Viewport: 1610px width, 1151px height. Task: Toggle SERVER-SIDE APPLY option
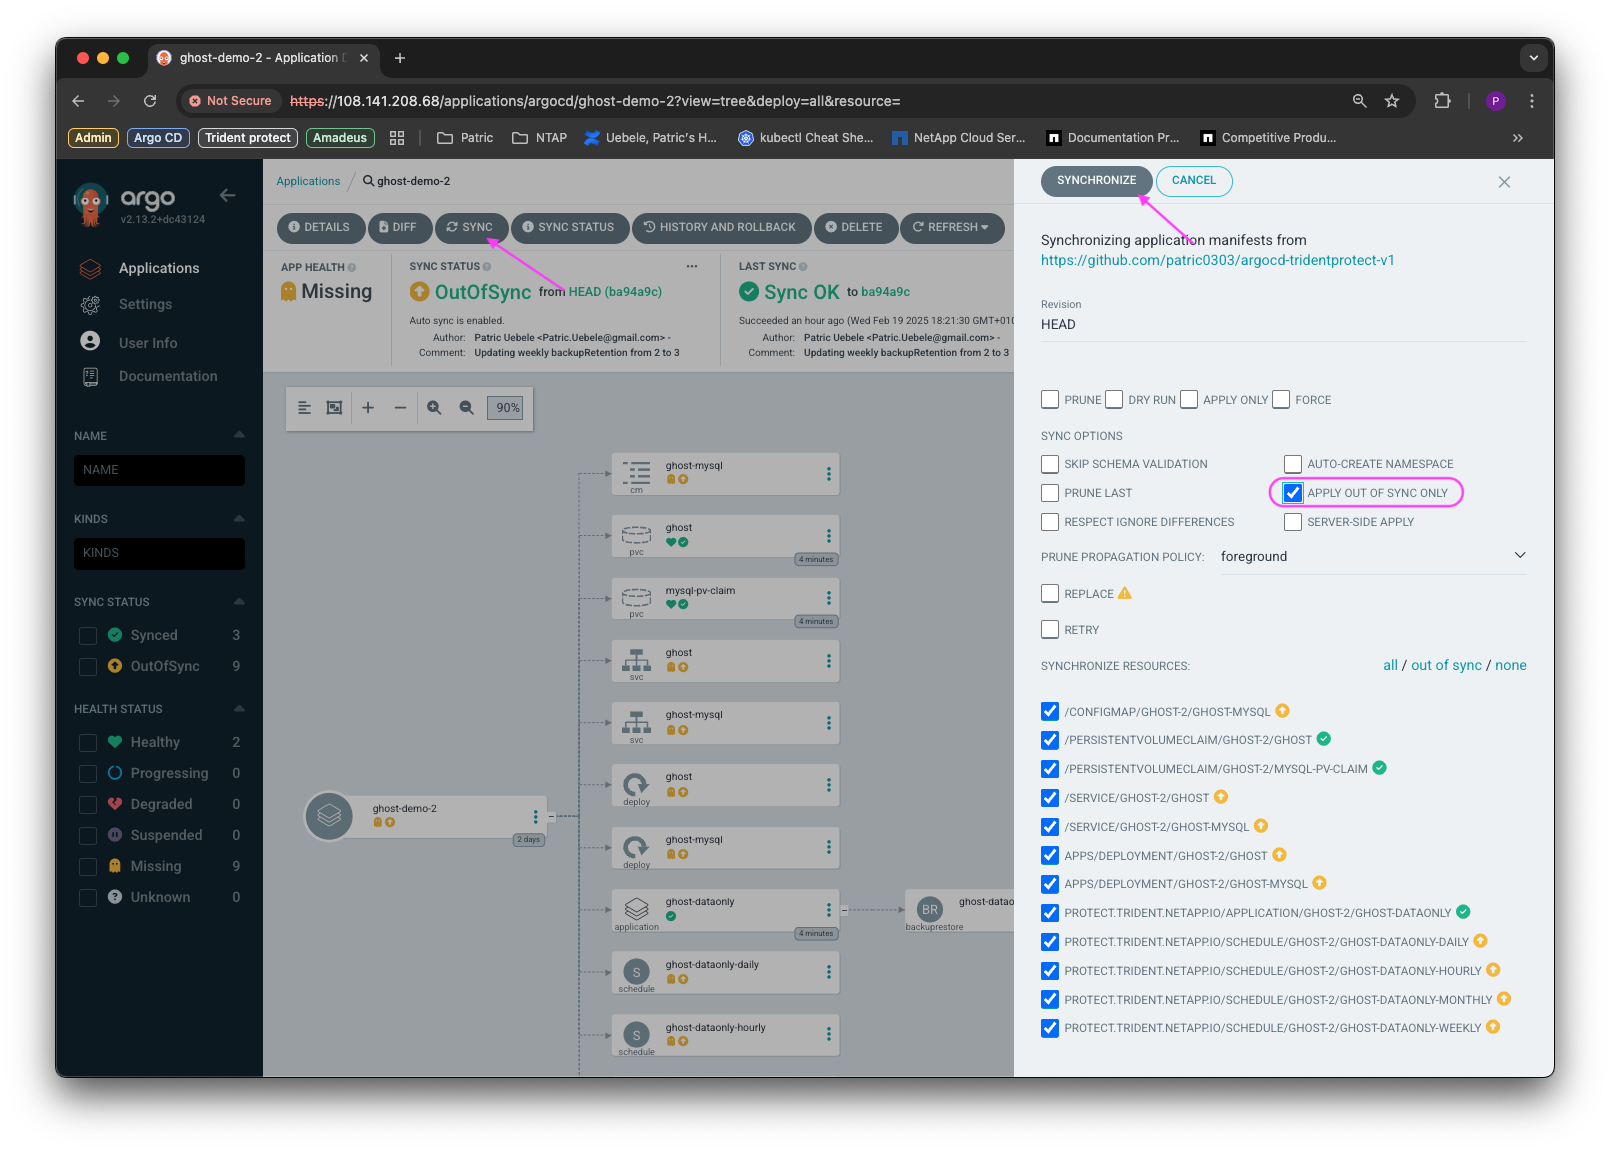point(1293,522)
